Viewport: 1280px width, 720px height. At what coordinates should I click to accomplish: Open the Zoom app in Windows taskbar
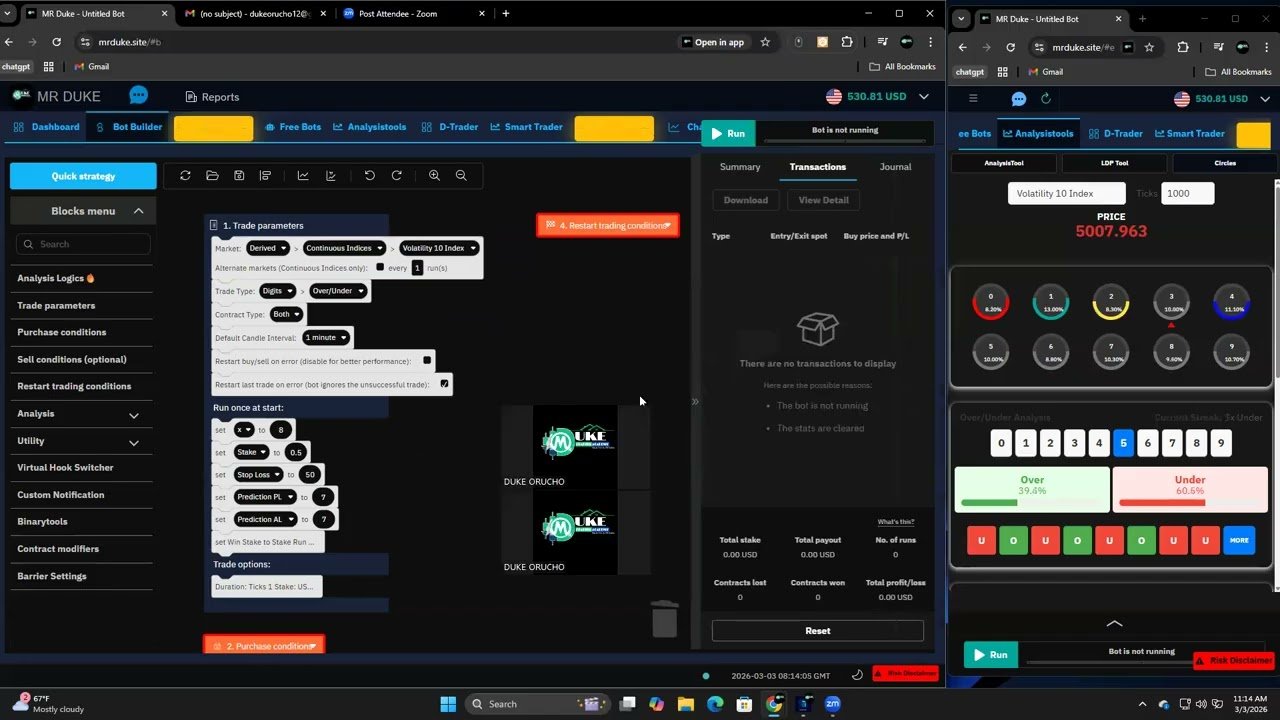pos(832,703)
